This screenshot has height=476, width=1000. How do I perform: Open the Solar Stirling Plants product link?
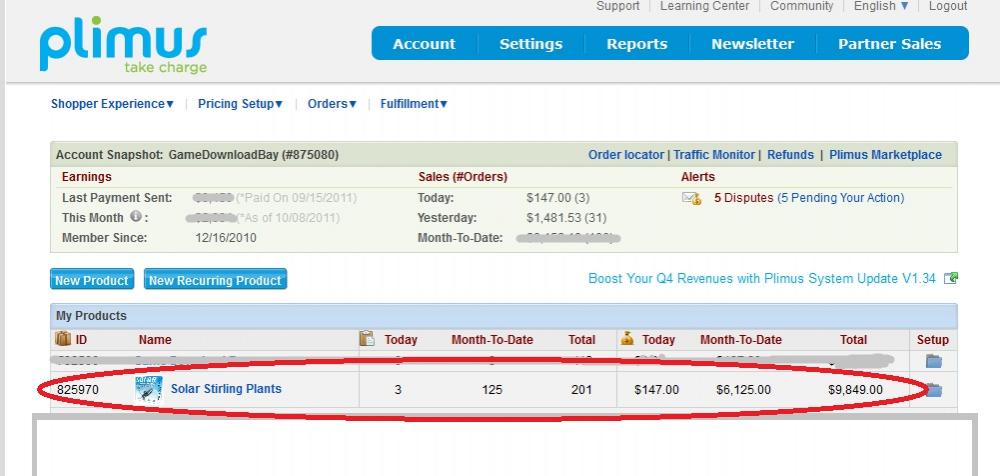[x=226, y=389]
